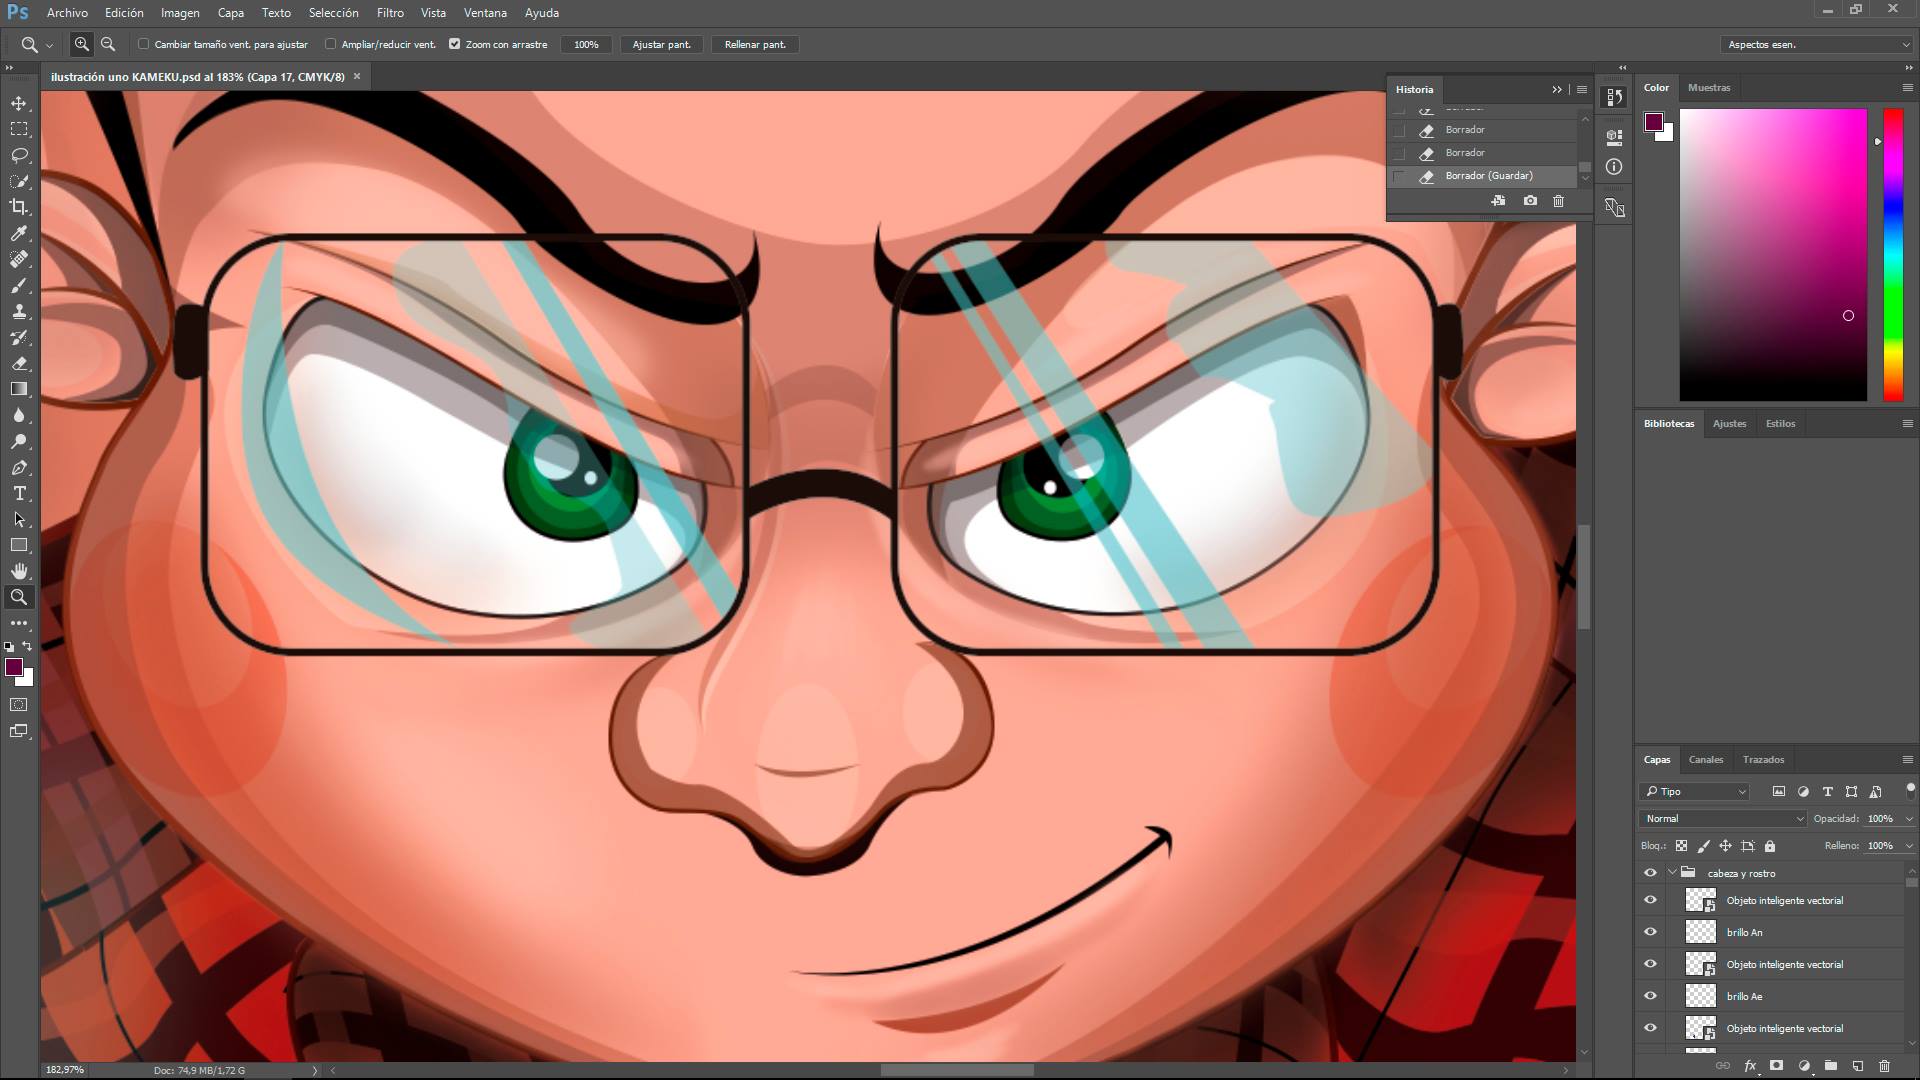The width and height of the screenshot is (1920, 1080).
Task: Click the Ajustar pant. button
Action: pyautogui.click(x=661, y=44)
